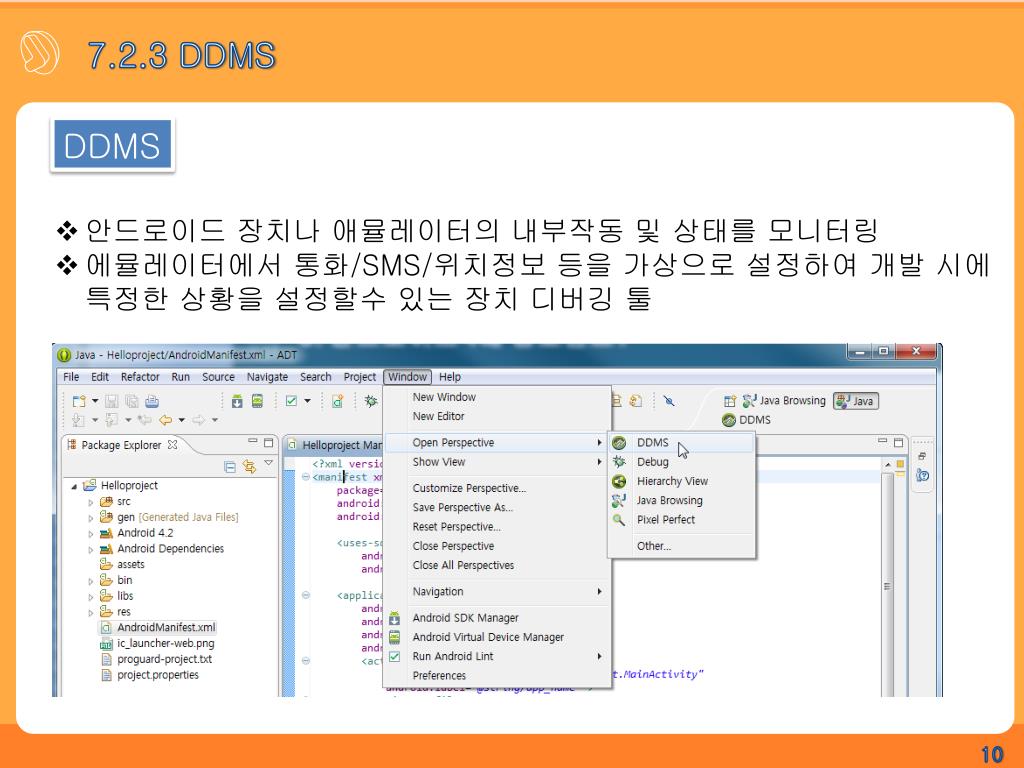Close the Package Explorer tab via X
This screenshot has height=768, width=1024.
(x=172, y=444)
